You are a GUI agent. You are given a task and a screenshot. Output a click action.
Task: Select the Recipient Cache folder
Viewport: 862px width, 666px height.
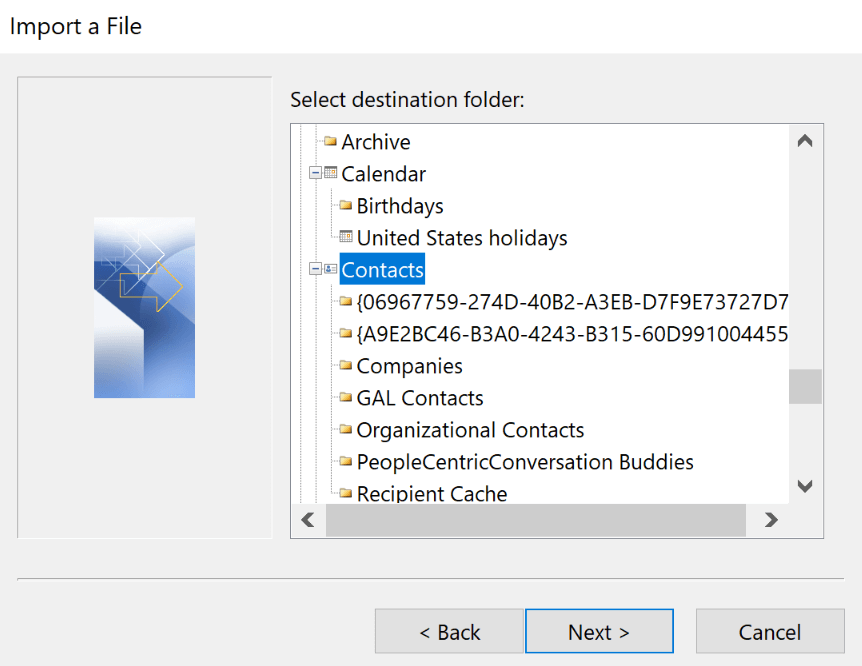tap(432, 494)
